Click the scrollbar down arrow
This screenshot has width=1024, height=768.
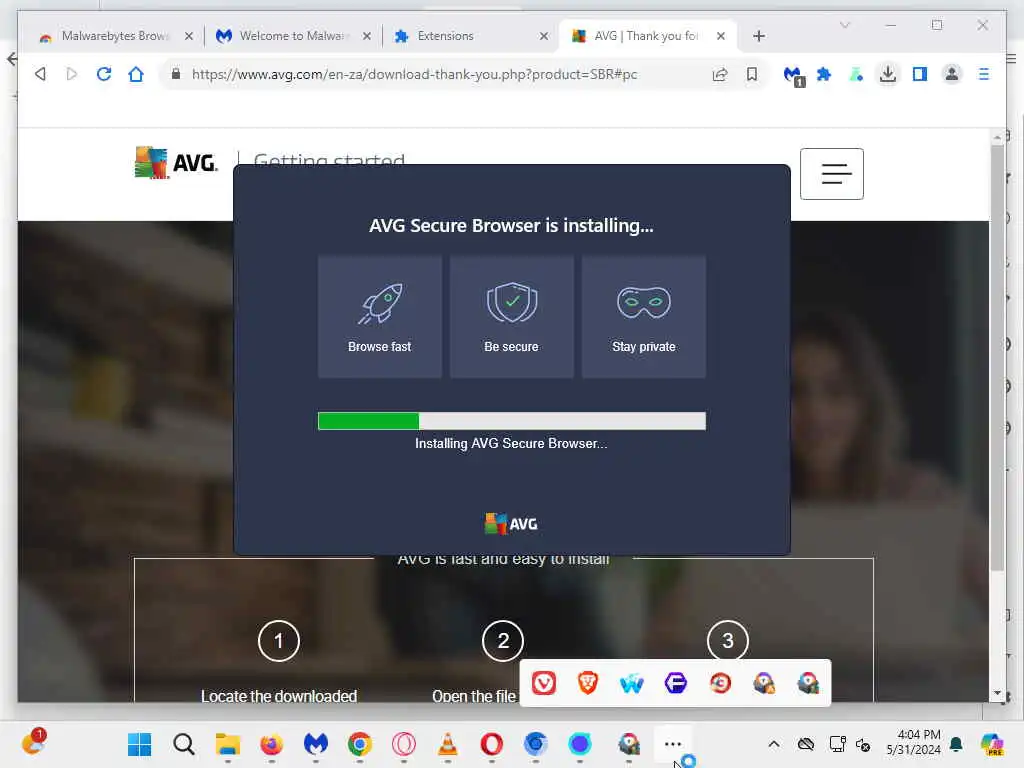pos(997,693)
